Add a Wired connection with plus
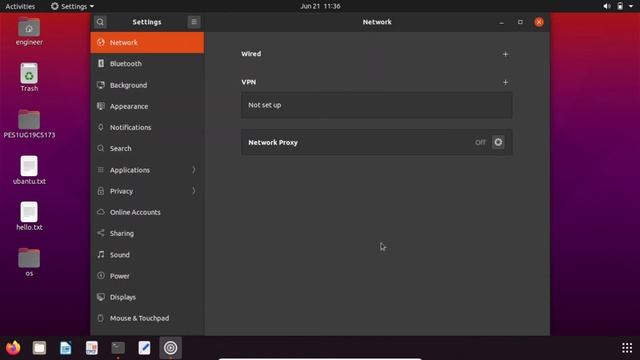640x360 pixels. (505, 54)
